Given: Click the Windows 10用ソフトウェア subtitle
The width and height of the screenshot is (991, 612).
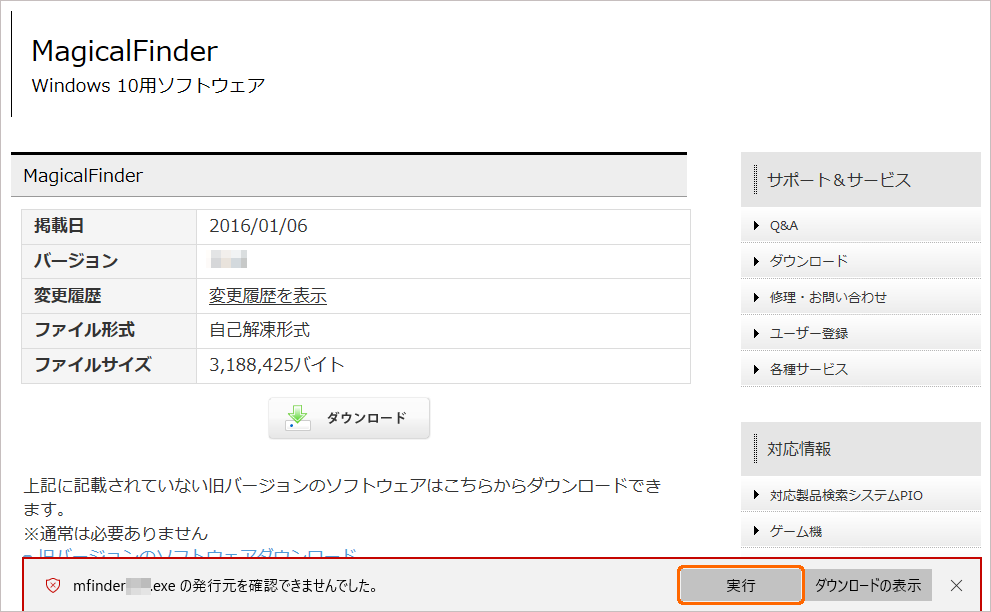Looking at the screenshot, I should coord(149,85).
